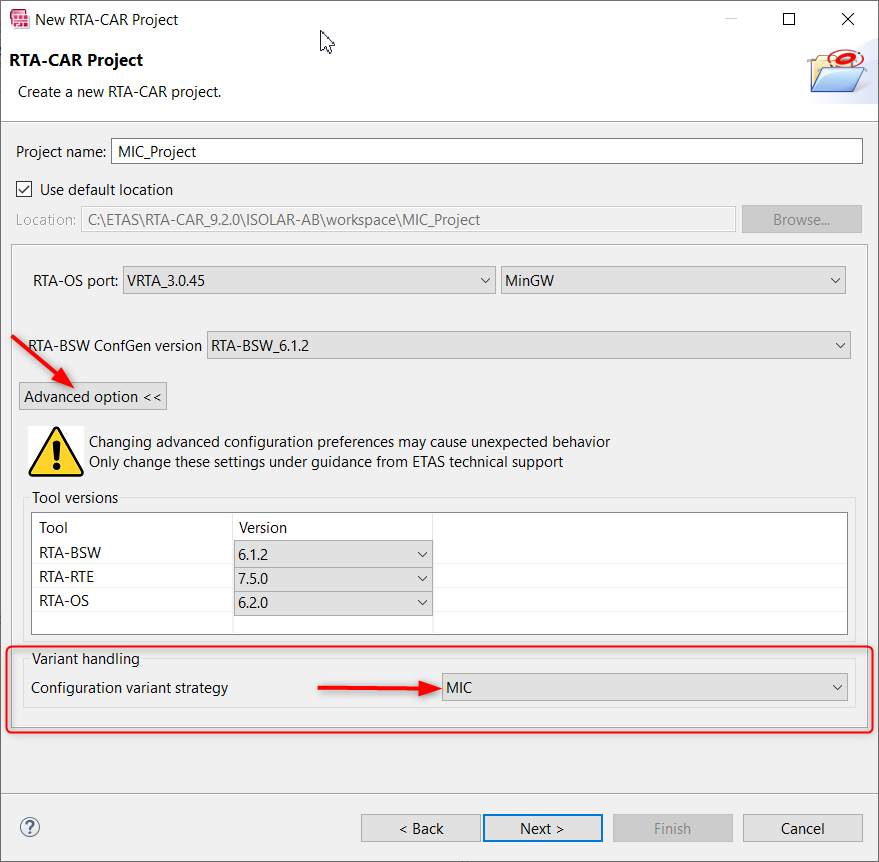Cancel the new project wizard
The width and height of the screenshot is (879, 862).
click(x=803, y=828)
